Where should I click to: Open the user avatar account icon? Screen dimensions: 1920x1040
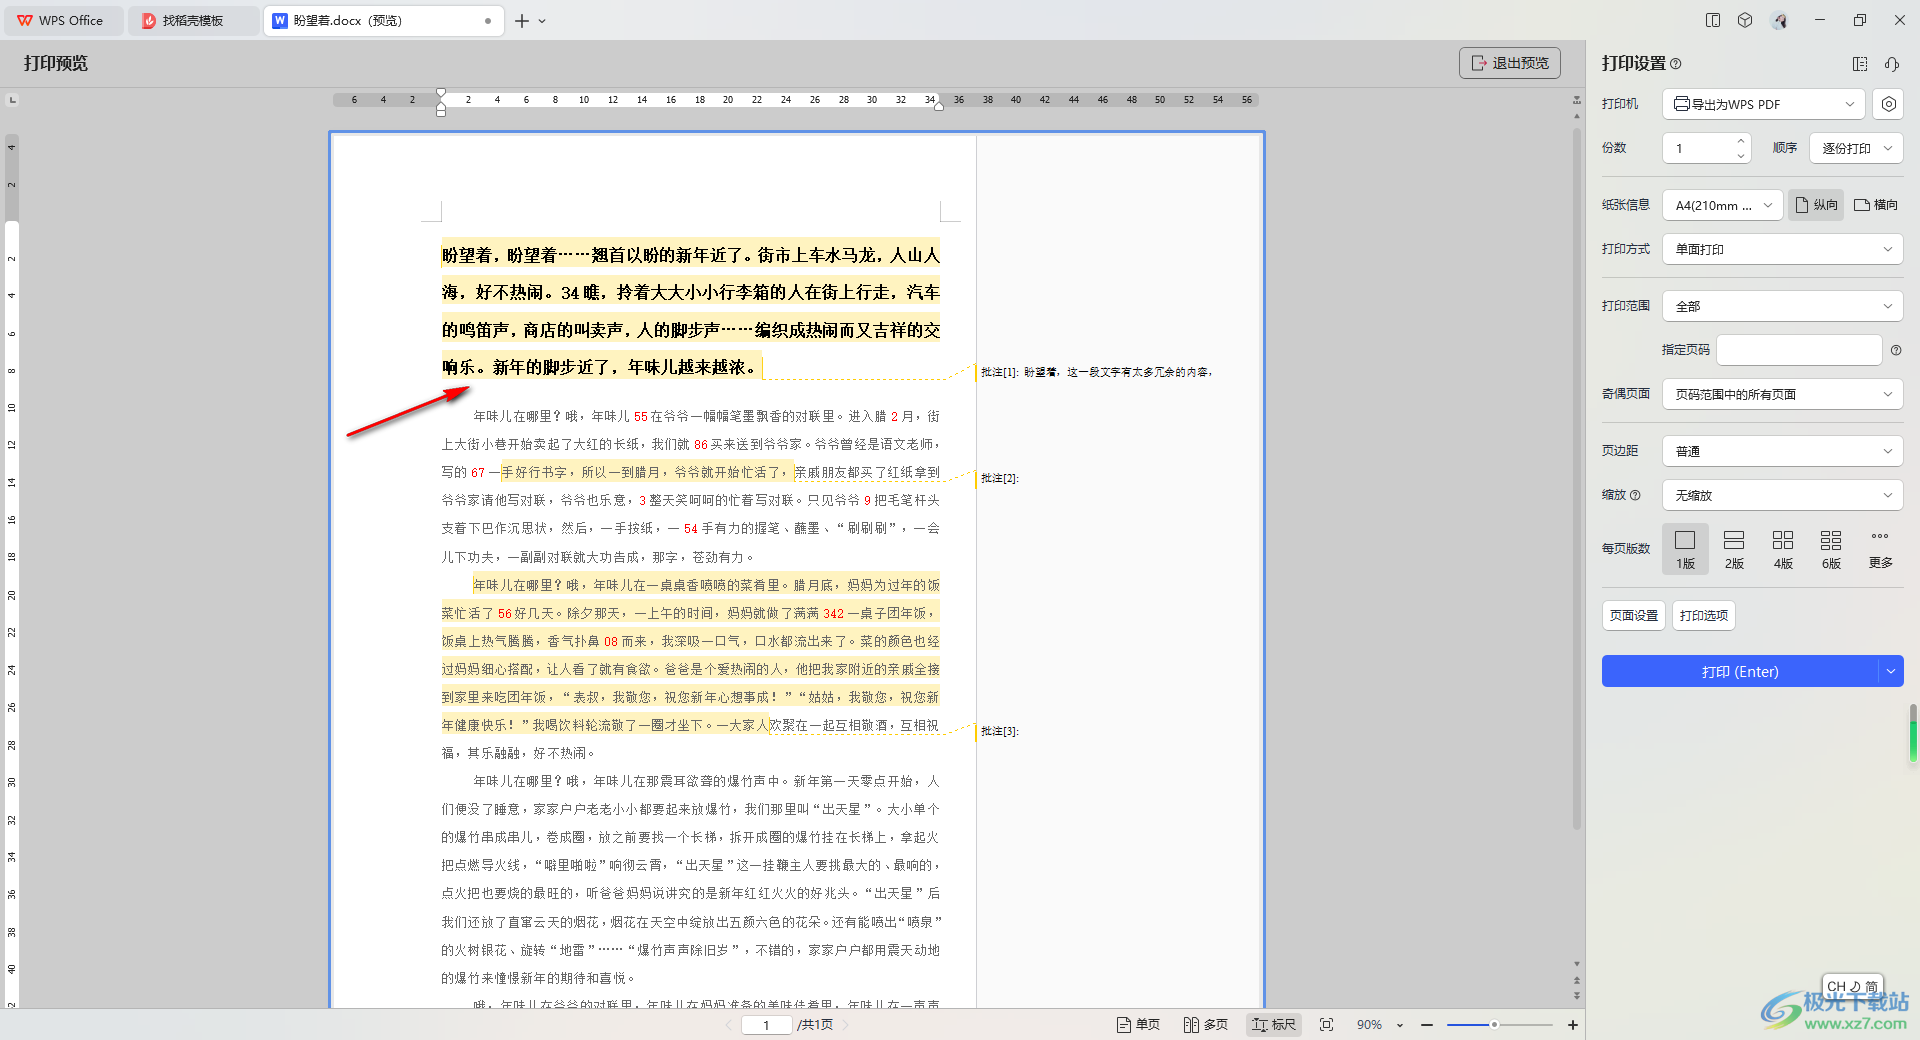(x=1779, y=20)
